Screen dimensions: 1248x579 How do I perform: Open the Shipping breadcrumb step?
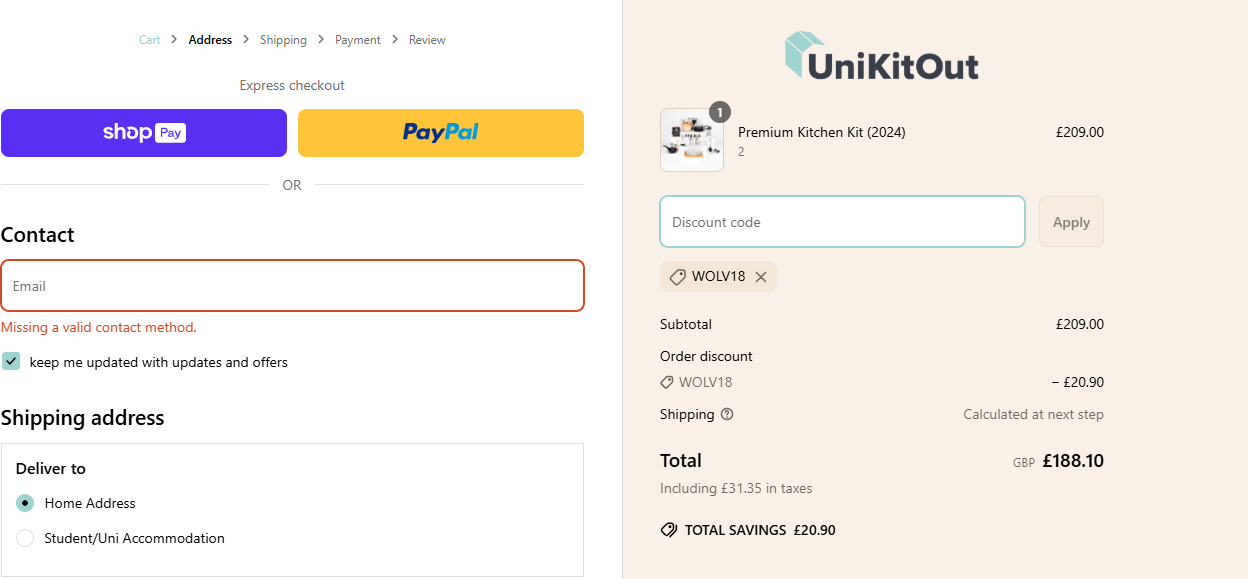coord(283,40)
